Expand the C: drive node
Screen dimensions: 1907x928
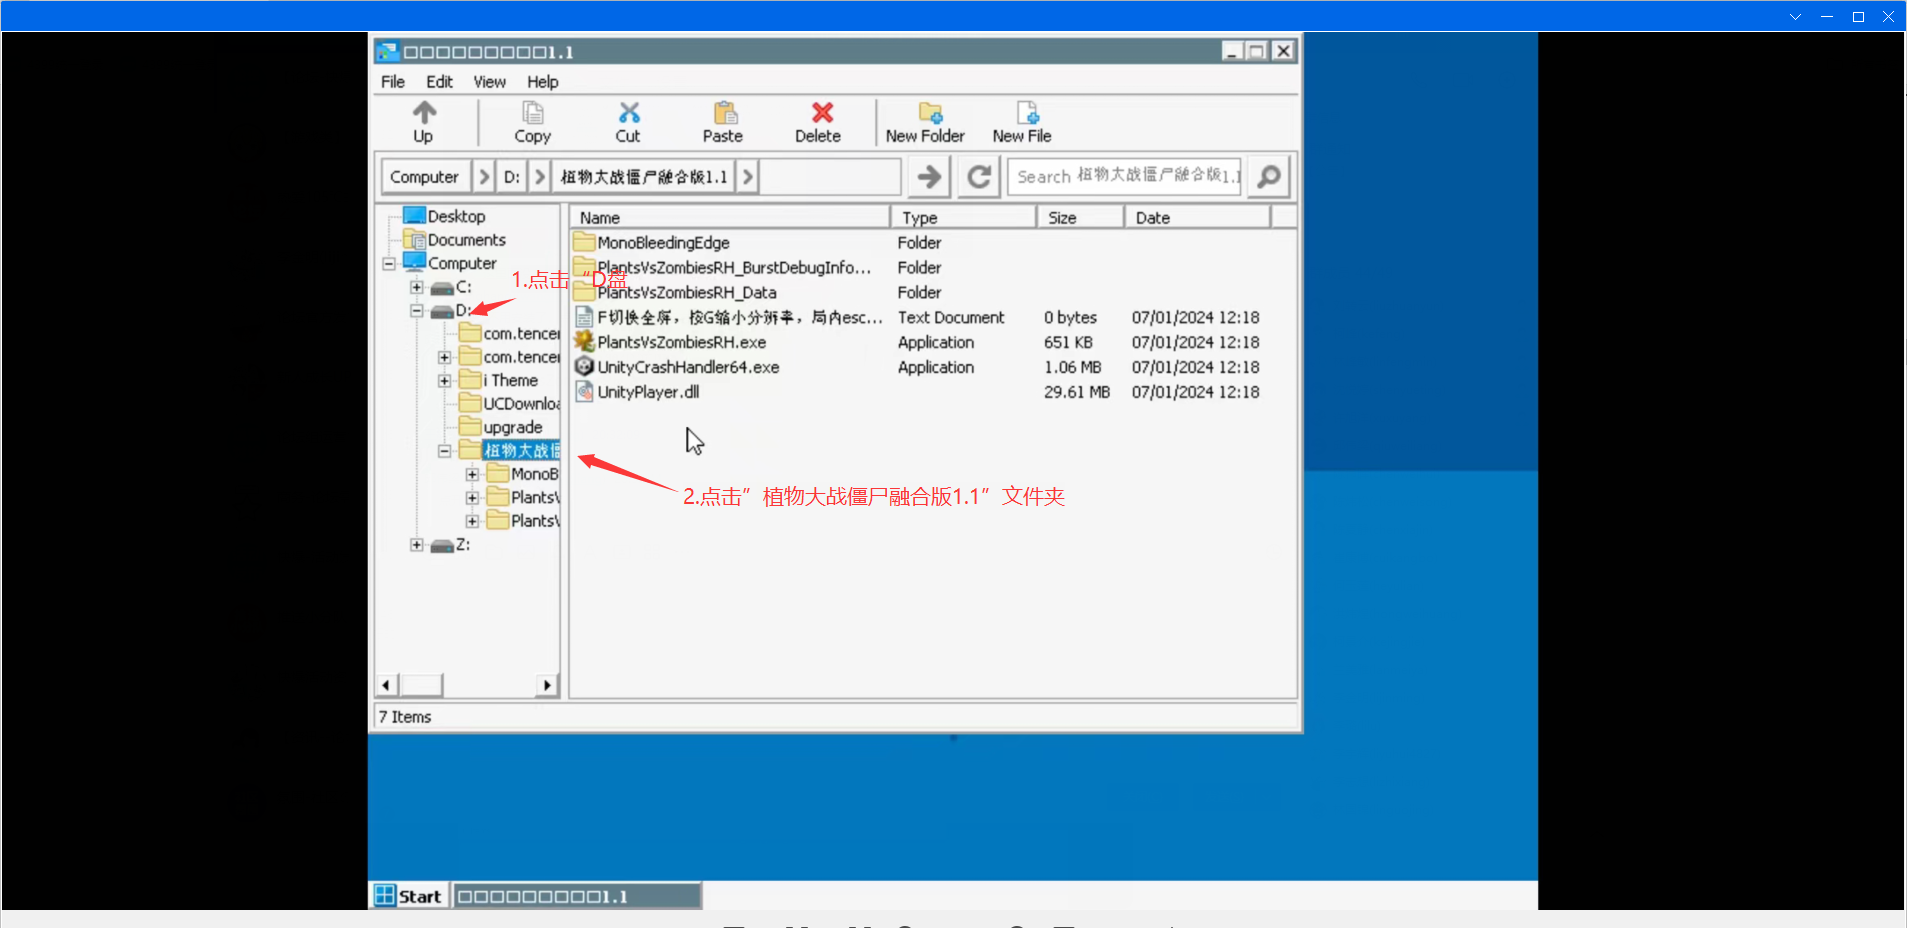point(416,287)
